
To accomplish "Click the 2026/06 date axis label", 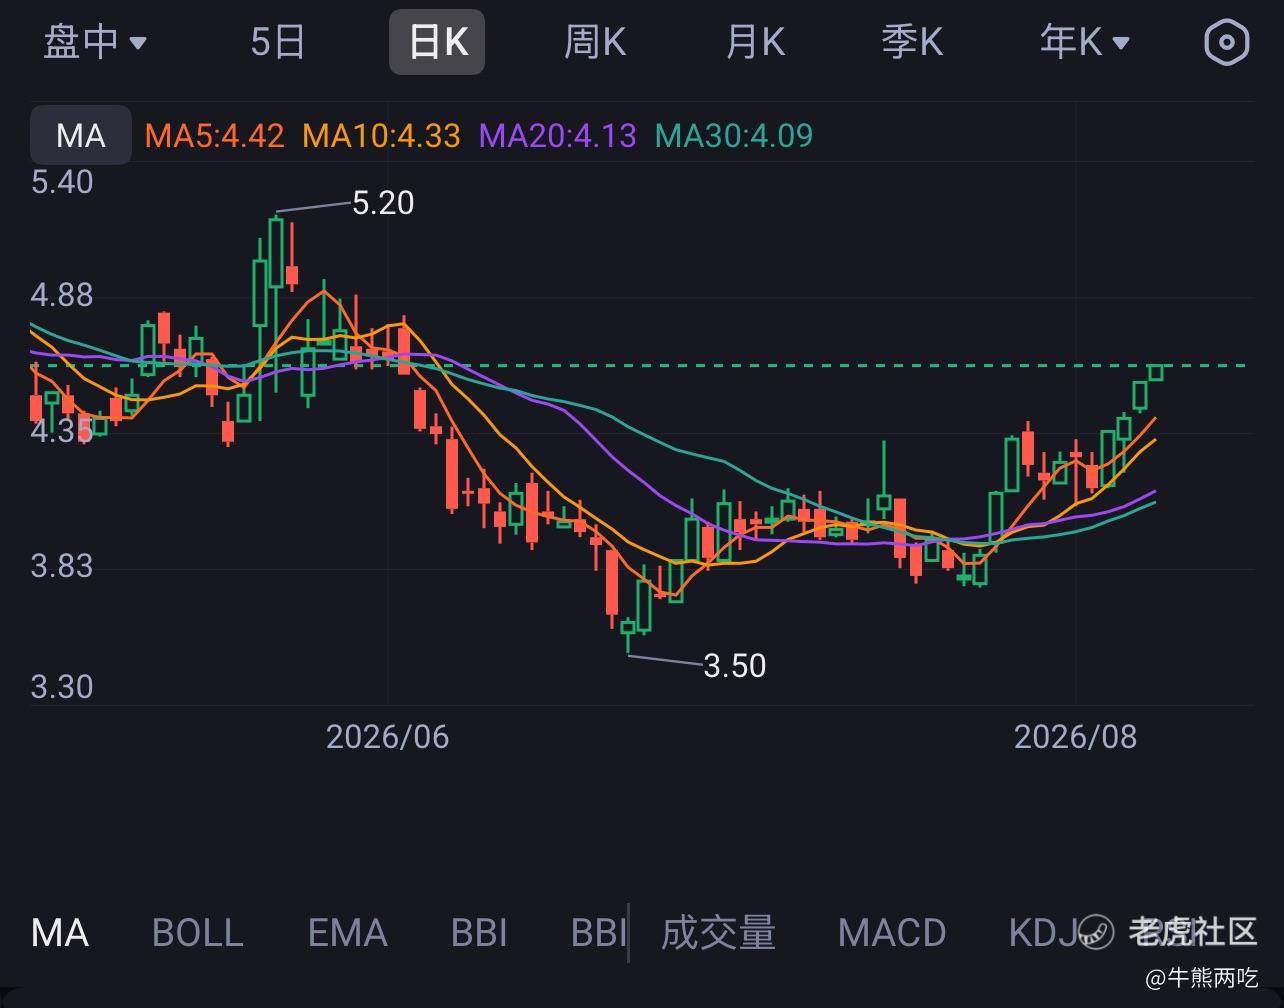I will [x=388, y=737].
